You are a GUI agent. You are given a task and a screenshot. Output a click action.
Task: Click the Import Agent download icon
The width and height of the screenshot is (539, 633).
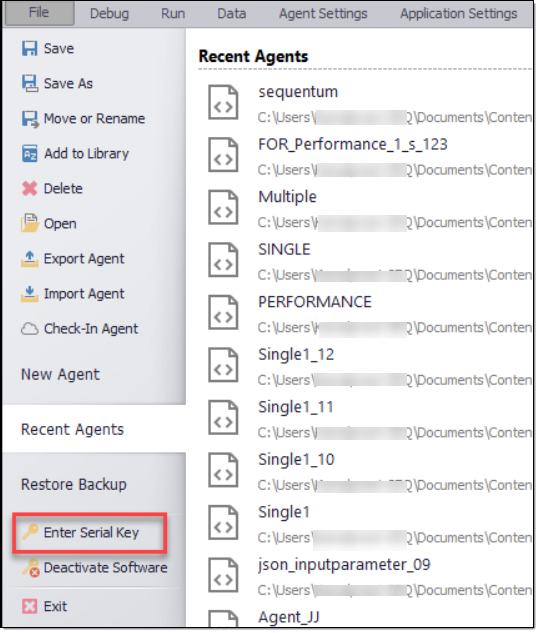coord(29,294)
